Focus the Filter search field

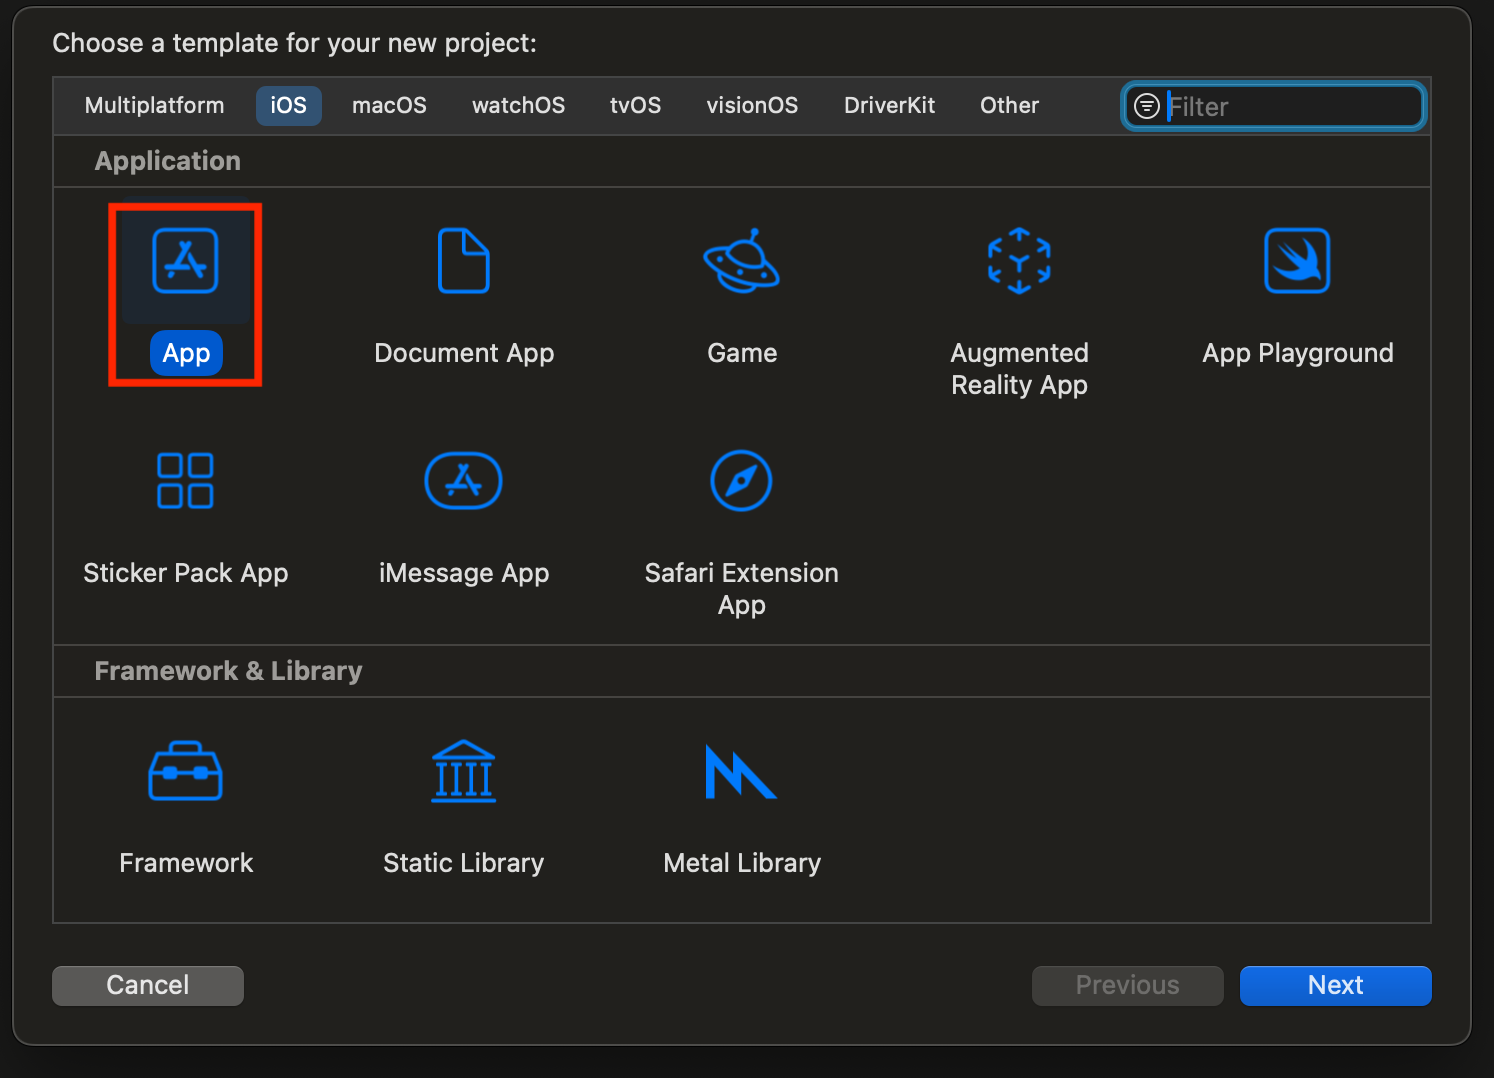click(x=1290, y=106)
